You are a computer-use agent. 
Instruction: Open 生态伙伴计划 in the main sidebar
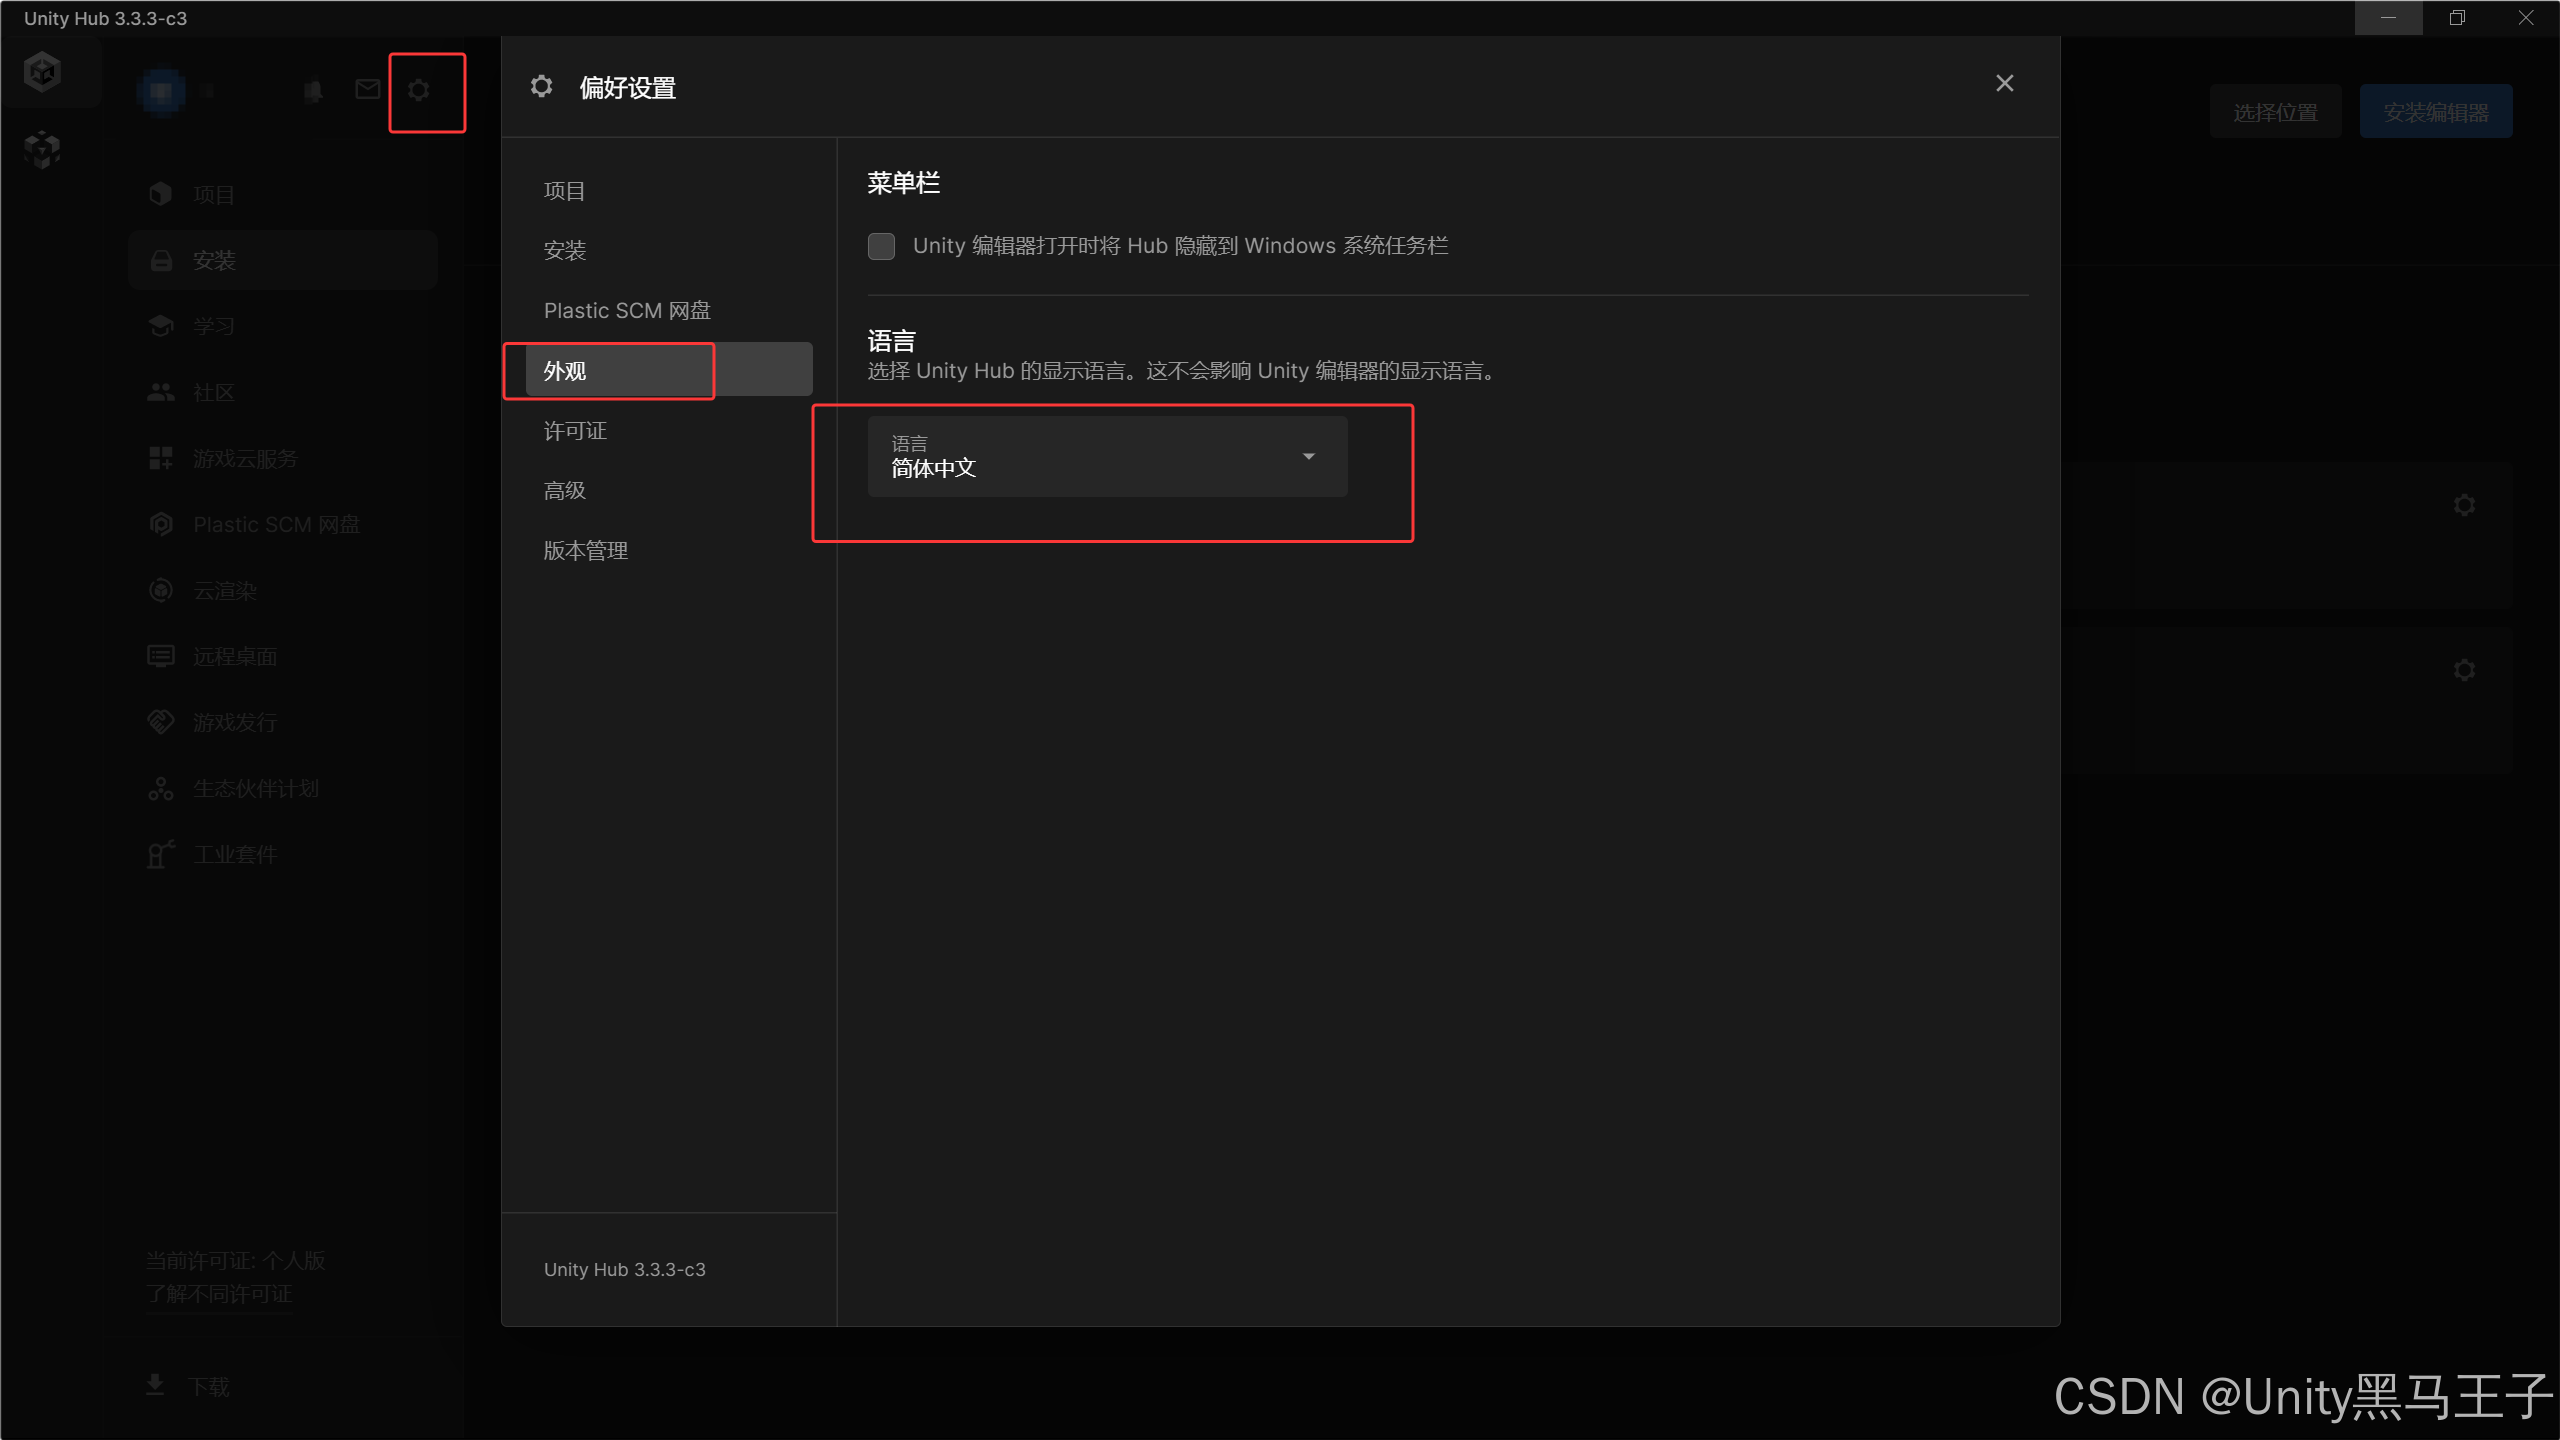click(x=283, y=788)
